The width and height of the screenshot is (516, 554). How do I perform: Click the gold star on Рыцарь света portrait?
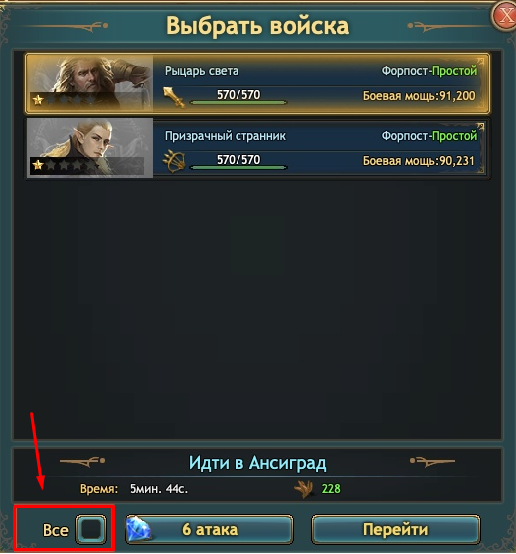38,100
